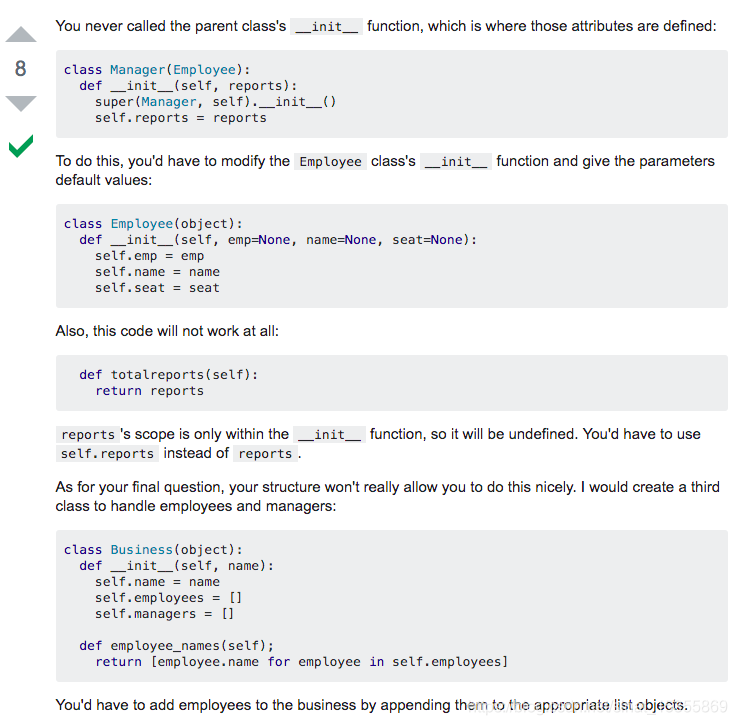Click the line 'self.reports = reports'

[x=181, y=118]
